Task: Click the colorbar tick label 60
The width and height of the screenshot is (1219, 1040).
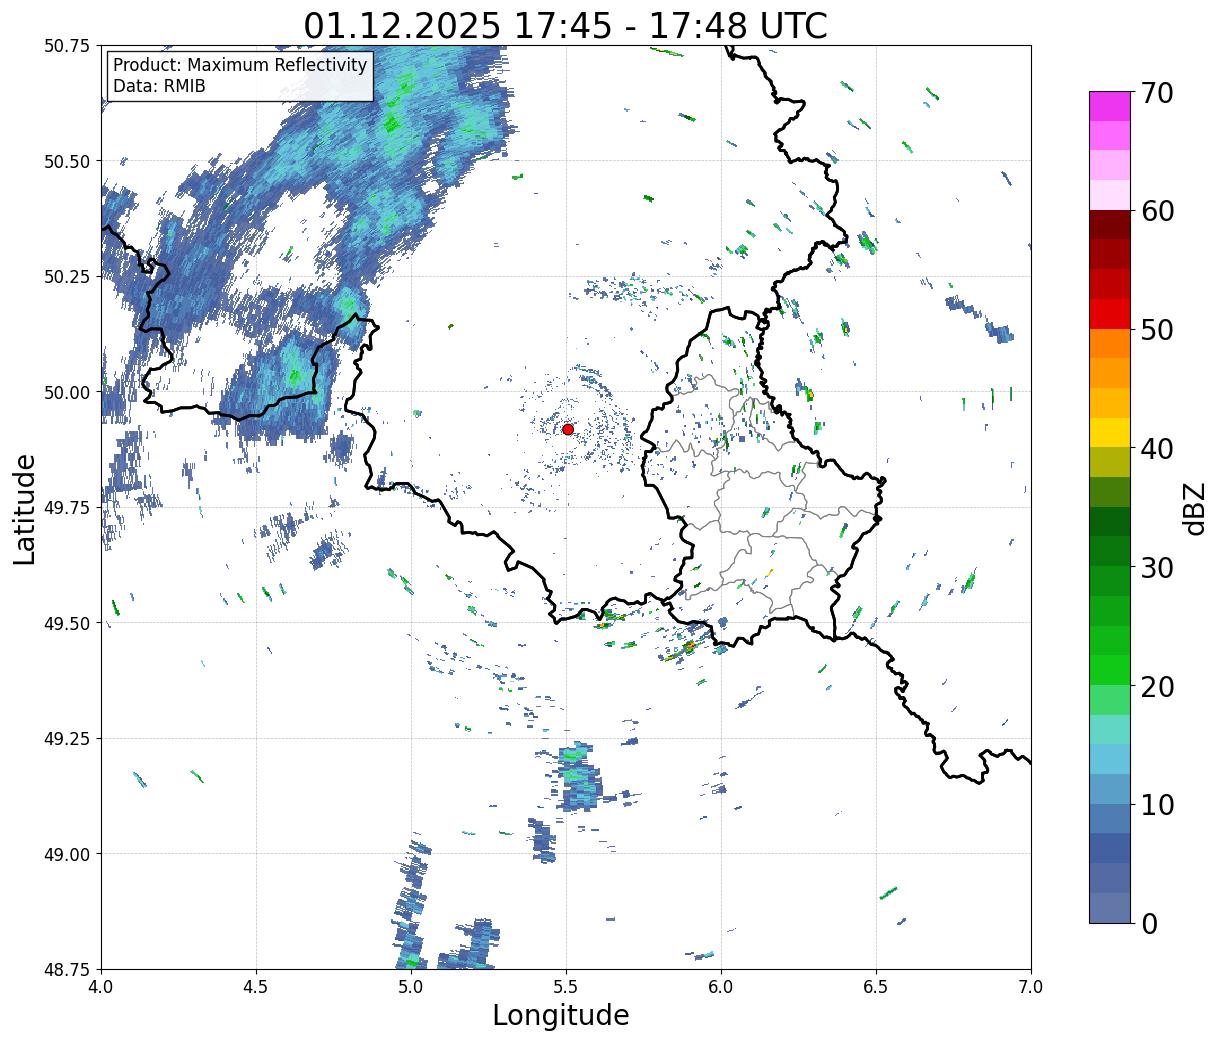Action: [x=1157, y=211]
